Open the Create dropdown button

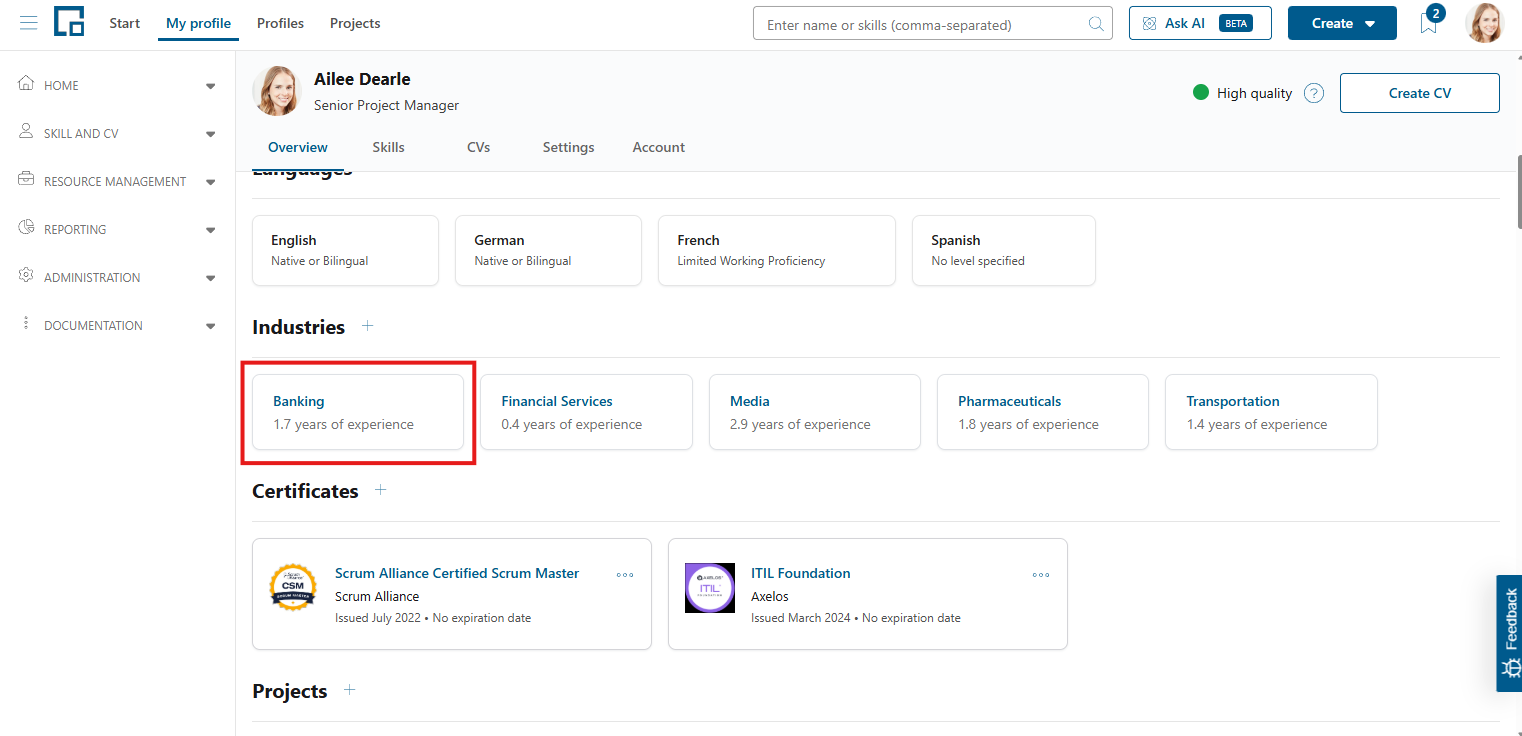point(1342,23)
